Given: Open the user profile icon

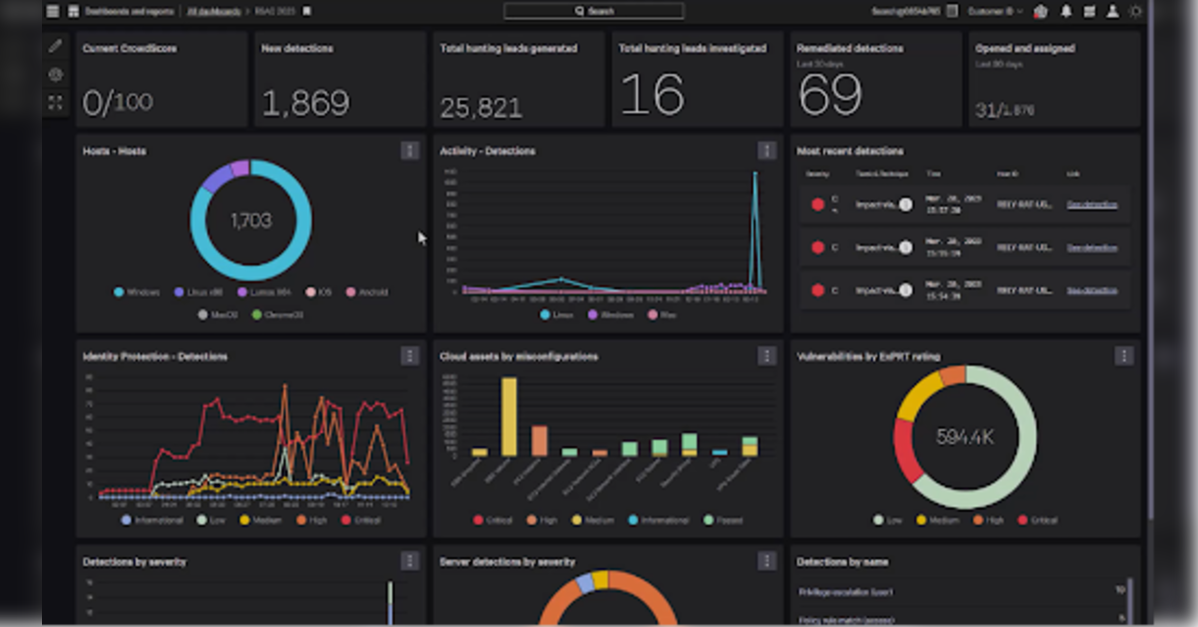Looking at the screenshot, I should pos(1112,11).
